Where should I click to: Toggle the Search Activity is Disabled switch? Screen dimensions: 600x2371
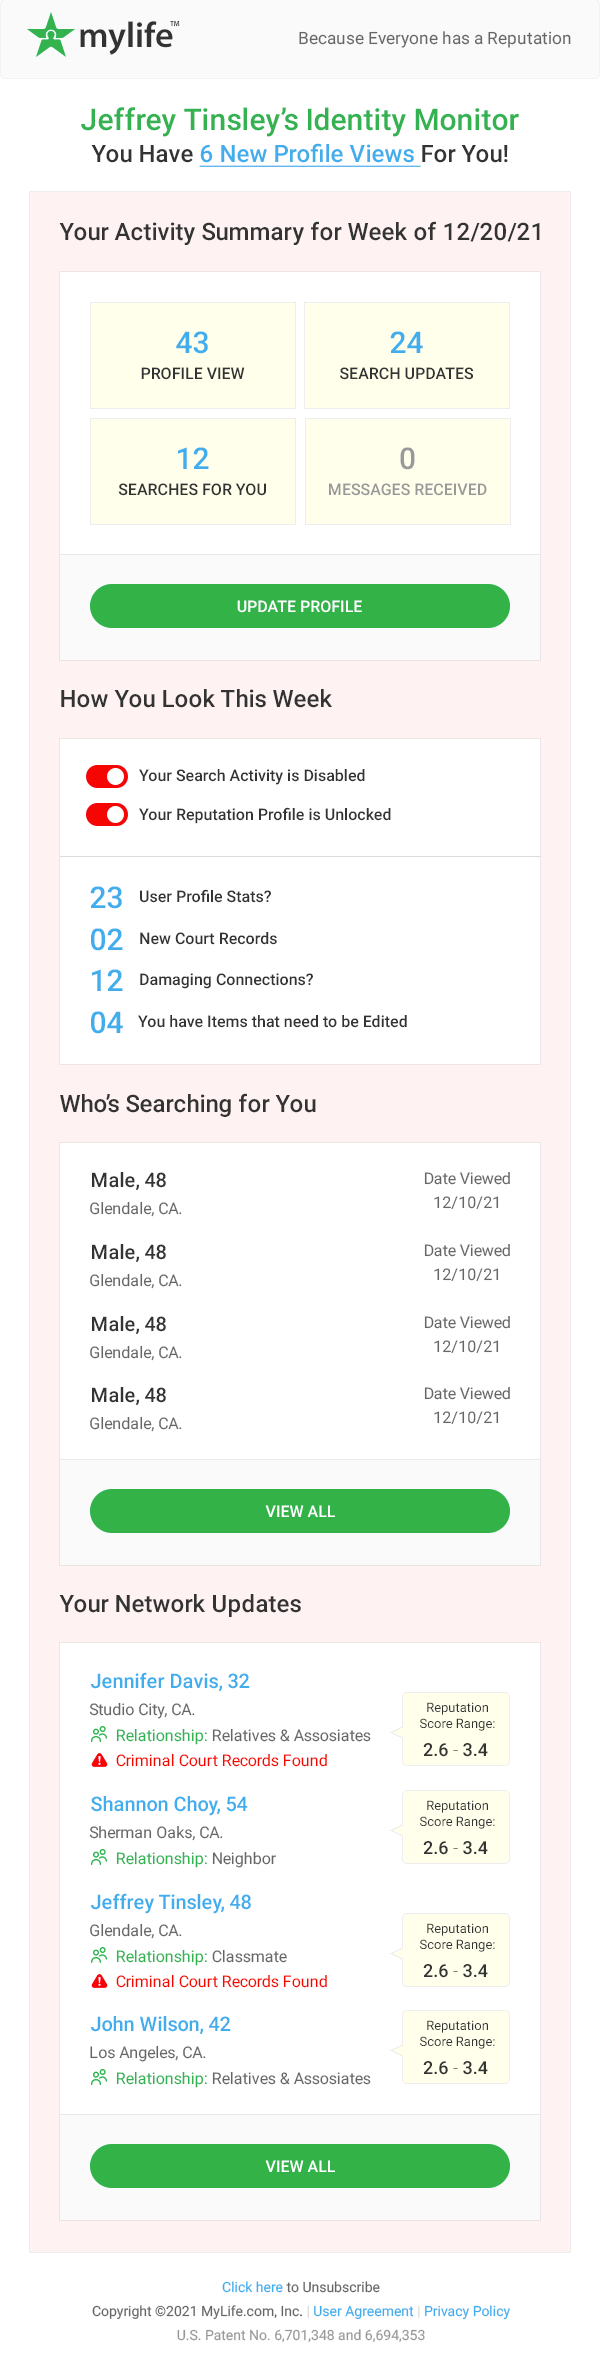pyautogui.click(x=107, y=776)
